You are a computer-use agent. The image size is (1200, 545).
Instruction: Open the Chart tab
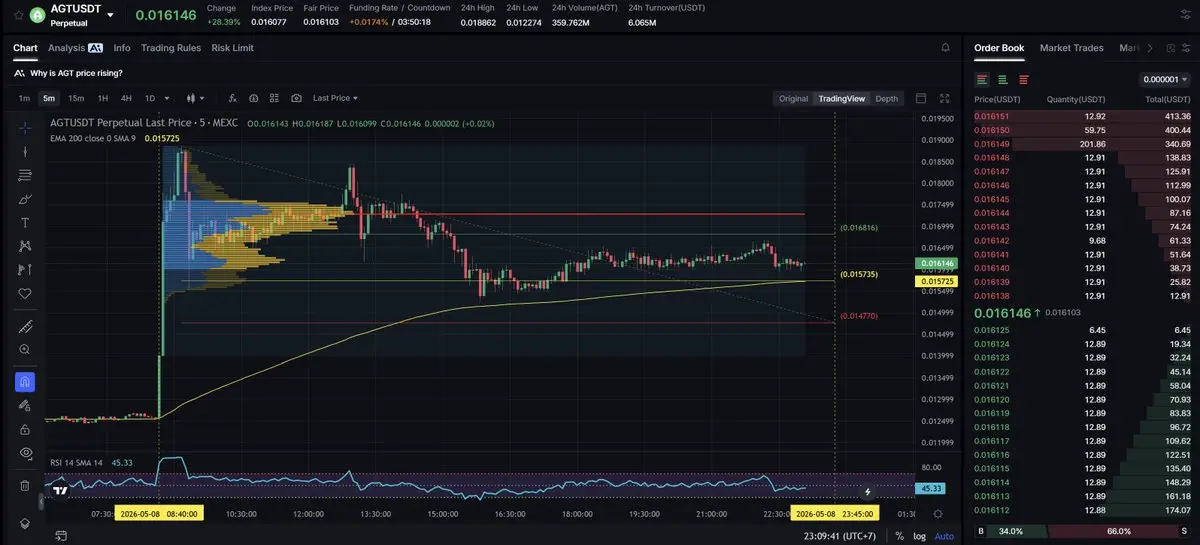click(25, 47)
